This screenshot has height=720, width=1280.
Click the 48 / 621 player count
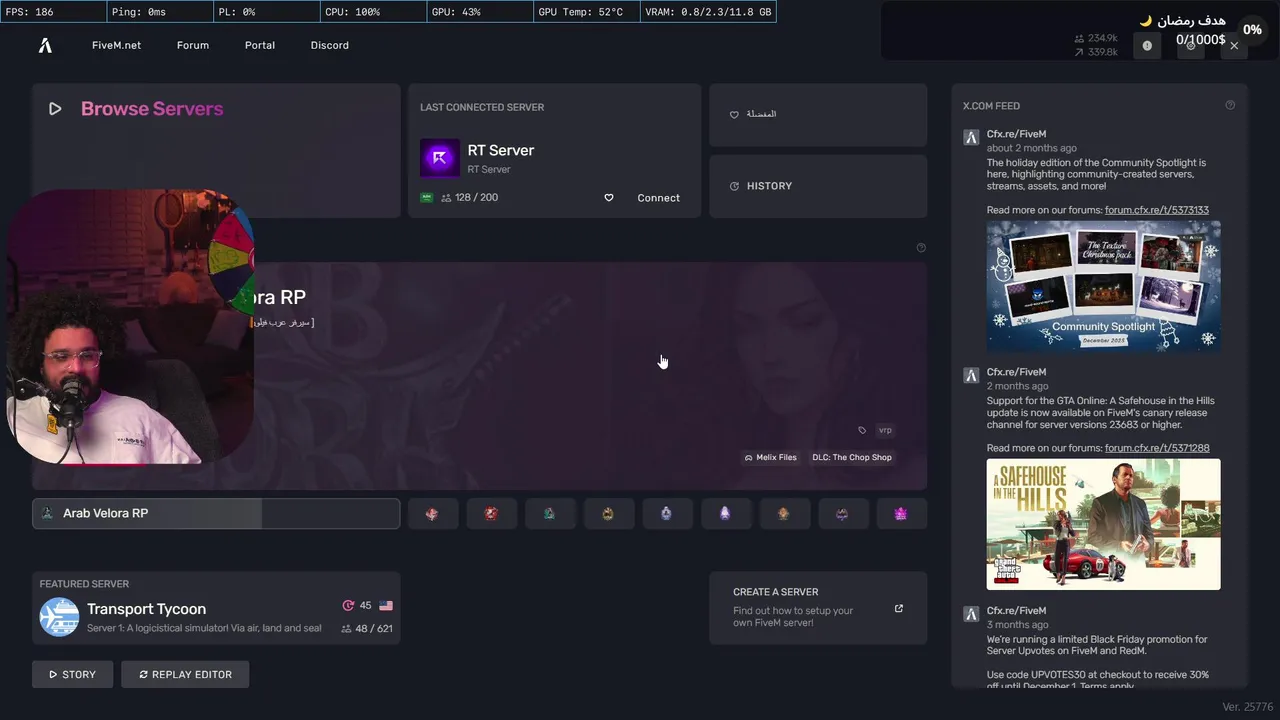367,629
